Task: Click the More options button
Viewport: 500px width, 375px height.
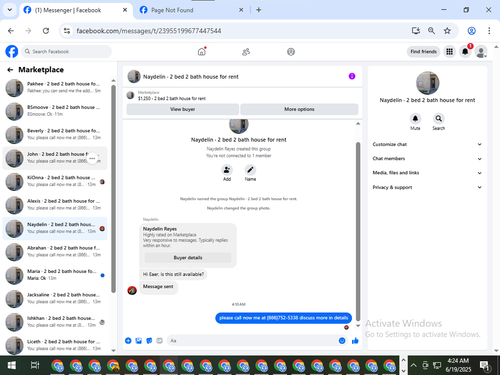Action: [x=299, y=109]
